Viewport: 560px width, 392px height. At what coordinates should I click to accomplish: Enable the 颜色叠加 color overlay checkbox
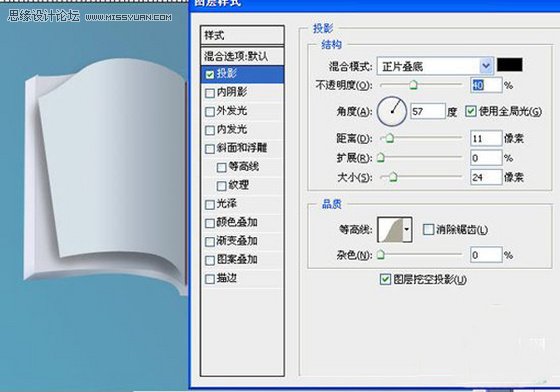coord(210,223)
